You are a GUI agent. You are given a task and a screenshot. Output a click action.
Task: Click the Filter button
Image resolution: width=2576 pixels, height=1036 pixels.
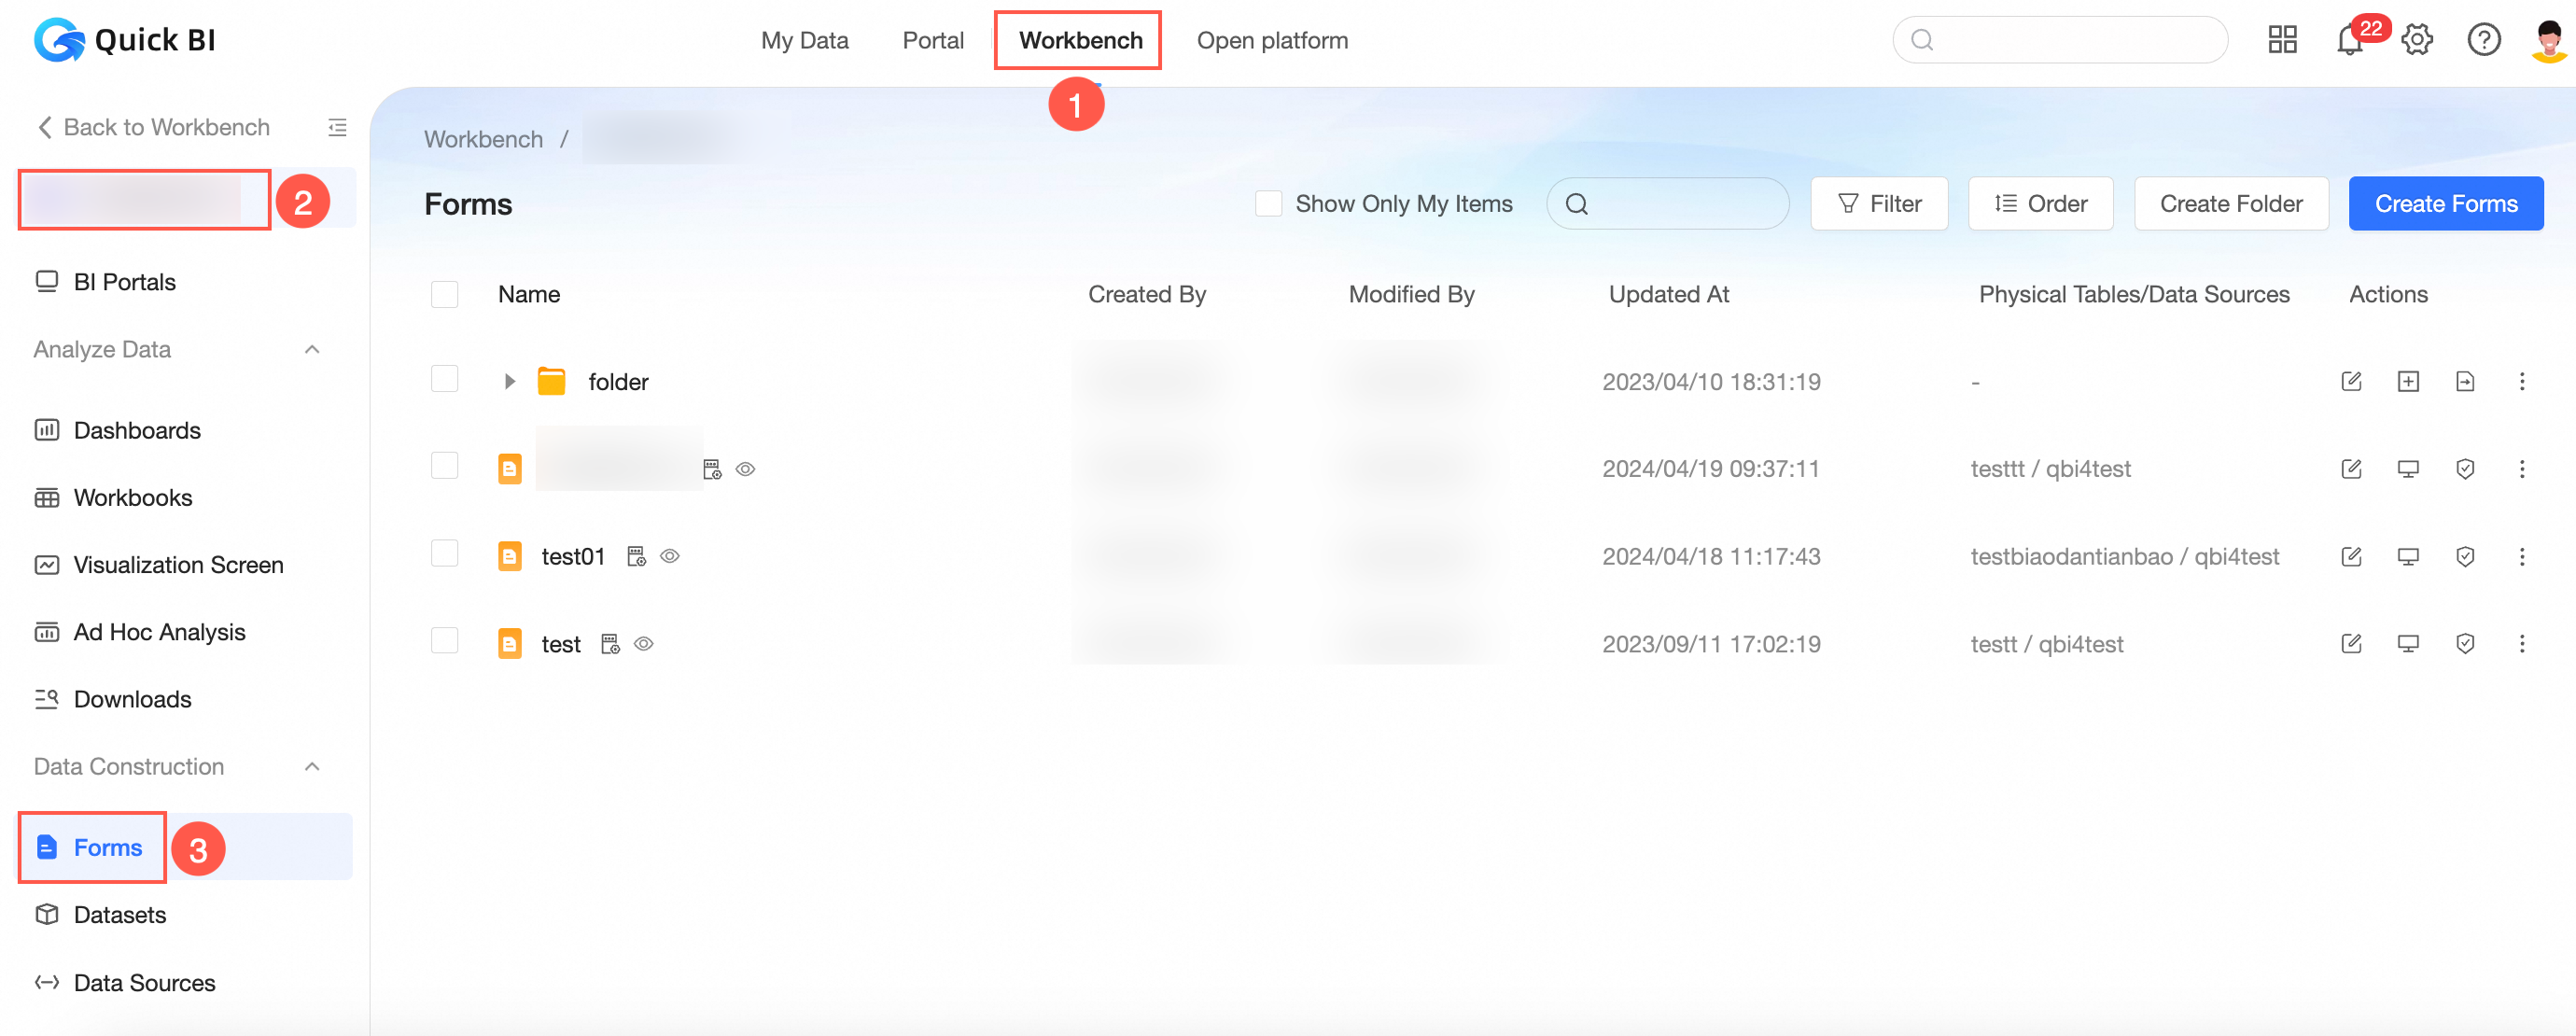pos(1878,204)
